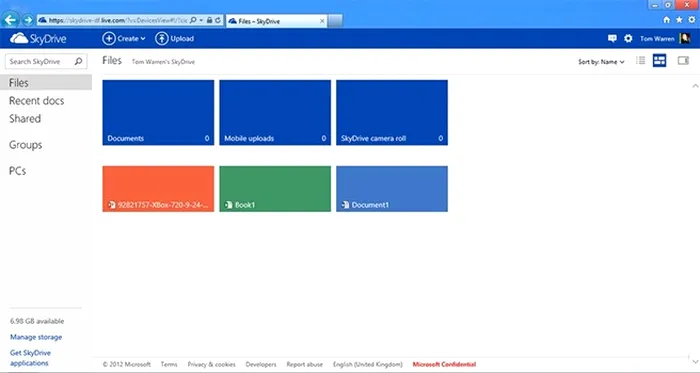This screenshot has height=373, width=700.
Task: Click the Terms footer link
Action: click(169, 365)
